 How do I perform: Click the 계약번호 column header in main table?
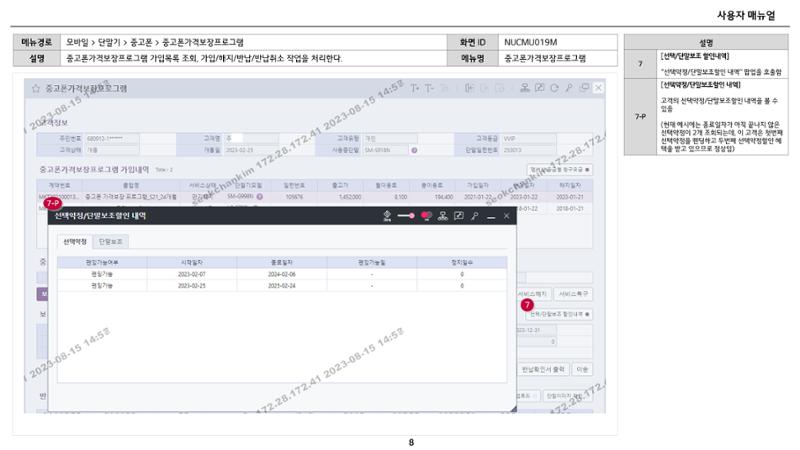tap(59, 185)
